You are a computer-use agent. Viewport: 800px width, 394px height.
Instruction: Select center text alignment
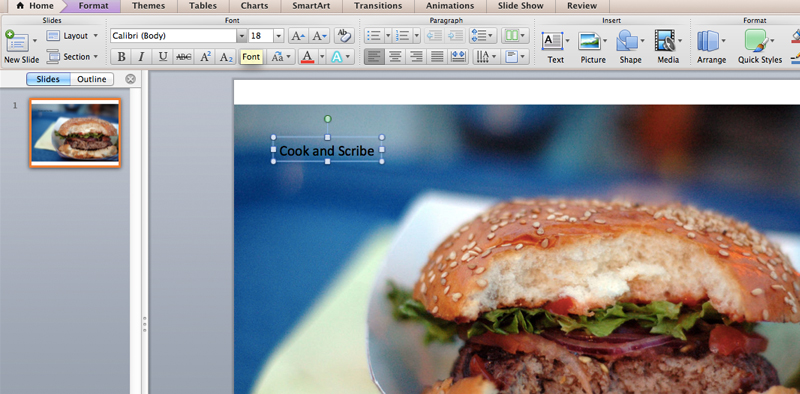(x=395, y=57)
